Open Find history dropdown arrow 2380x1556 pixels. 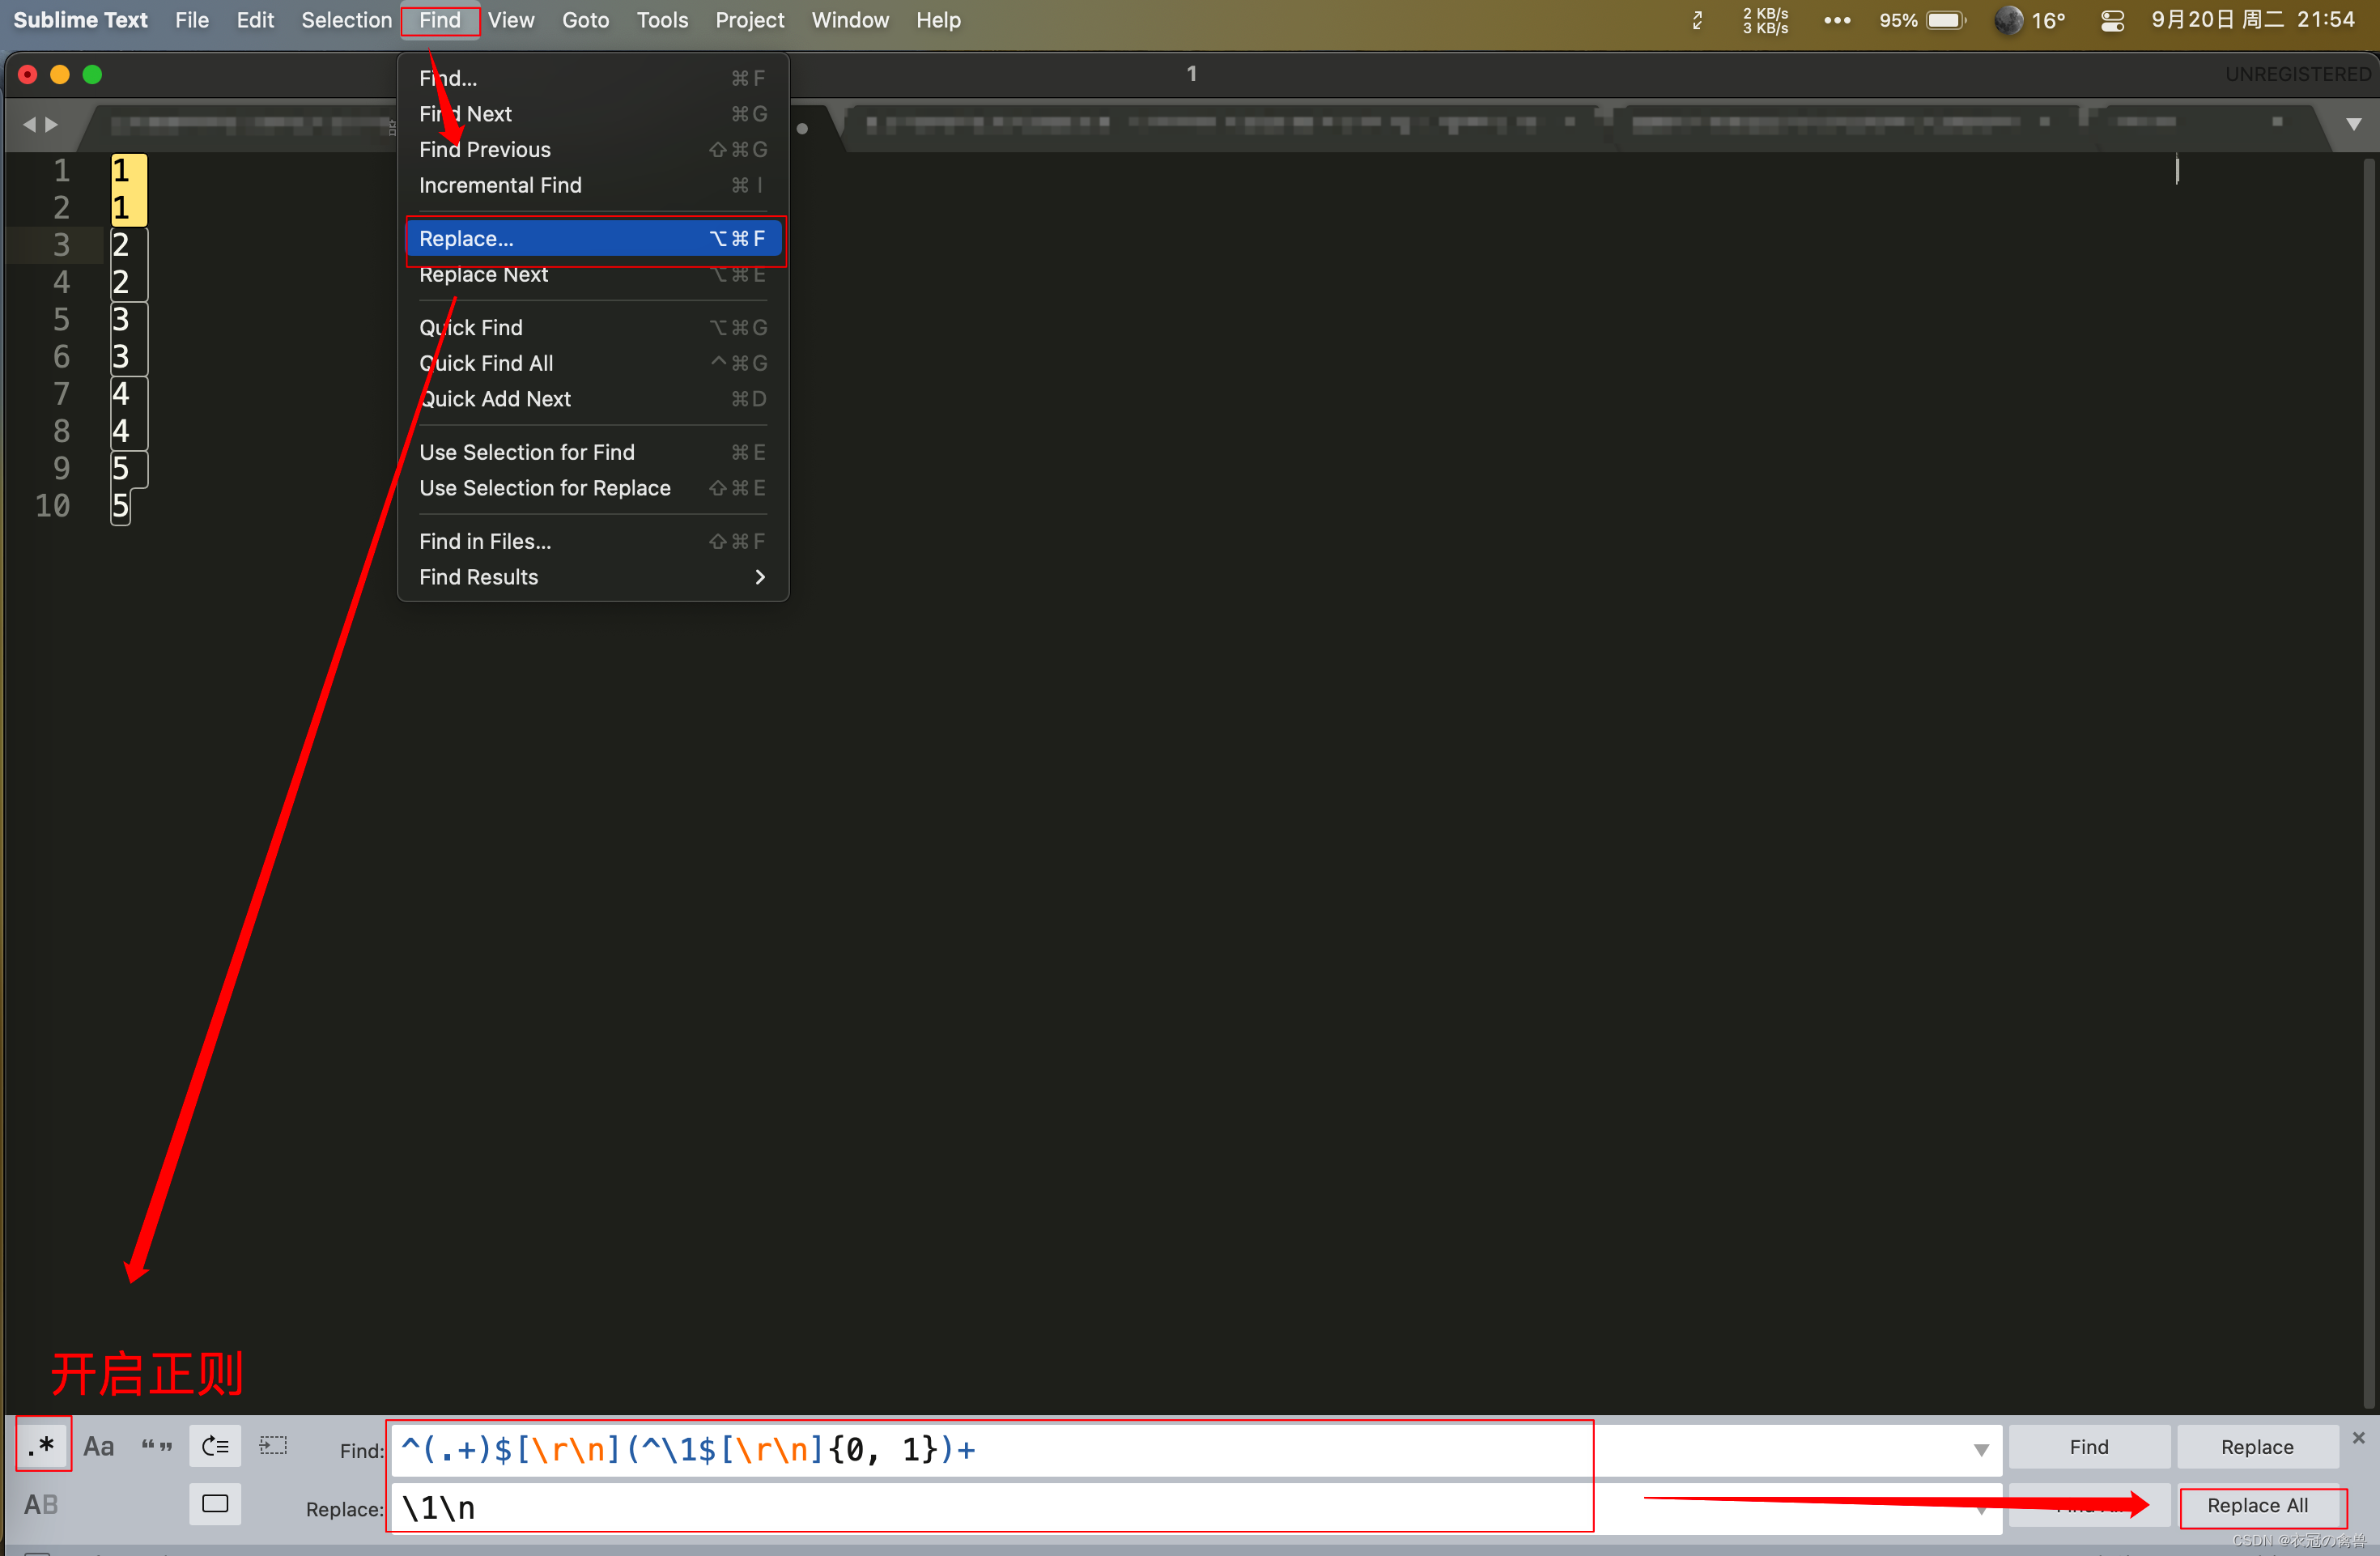(x=1981, y=1450)
